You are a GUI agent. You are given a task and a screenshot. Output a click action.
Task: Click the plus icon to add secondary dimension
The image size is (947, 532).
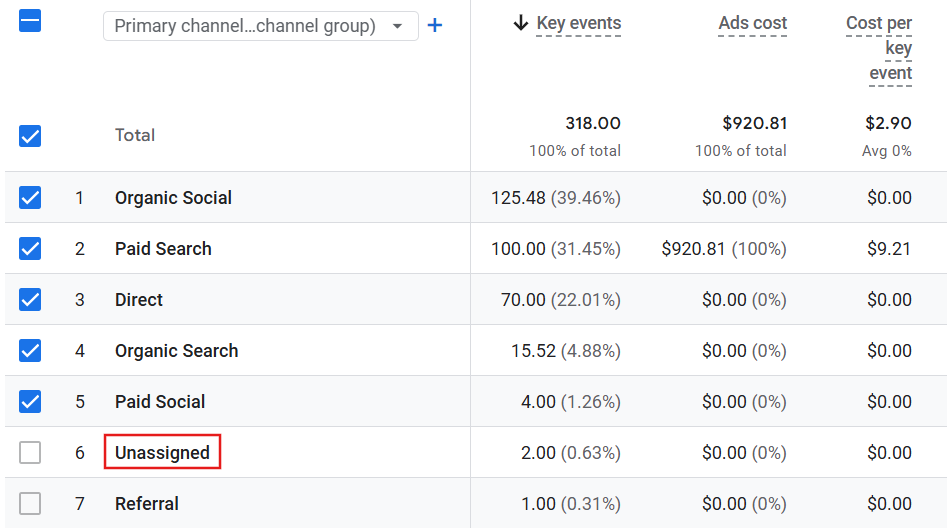[x=435, y=25]
